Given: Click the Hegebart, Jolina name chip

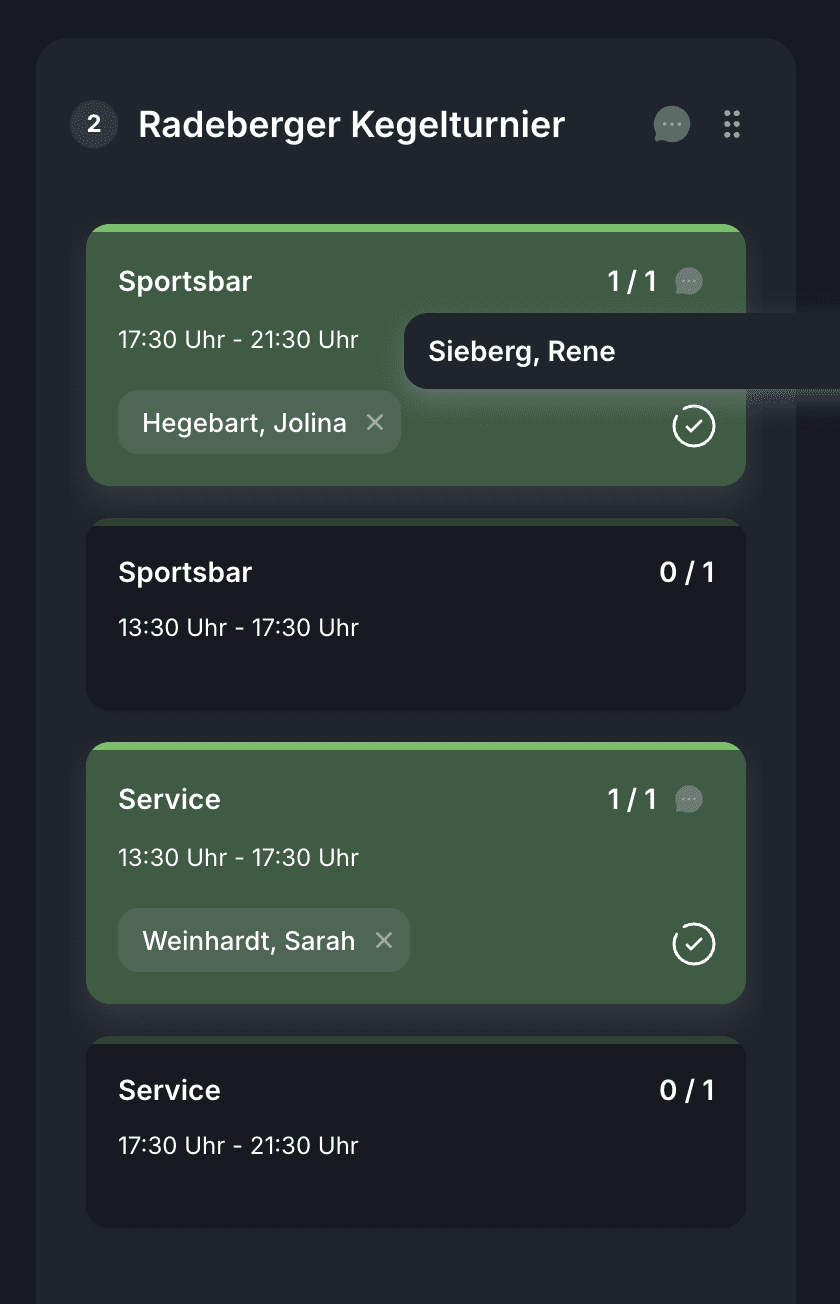Looking at the screenshot, I should click(x=244, y=423).
